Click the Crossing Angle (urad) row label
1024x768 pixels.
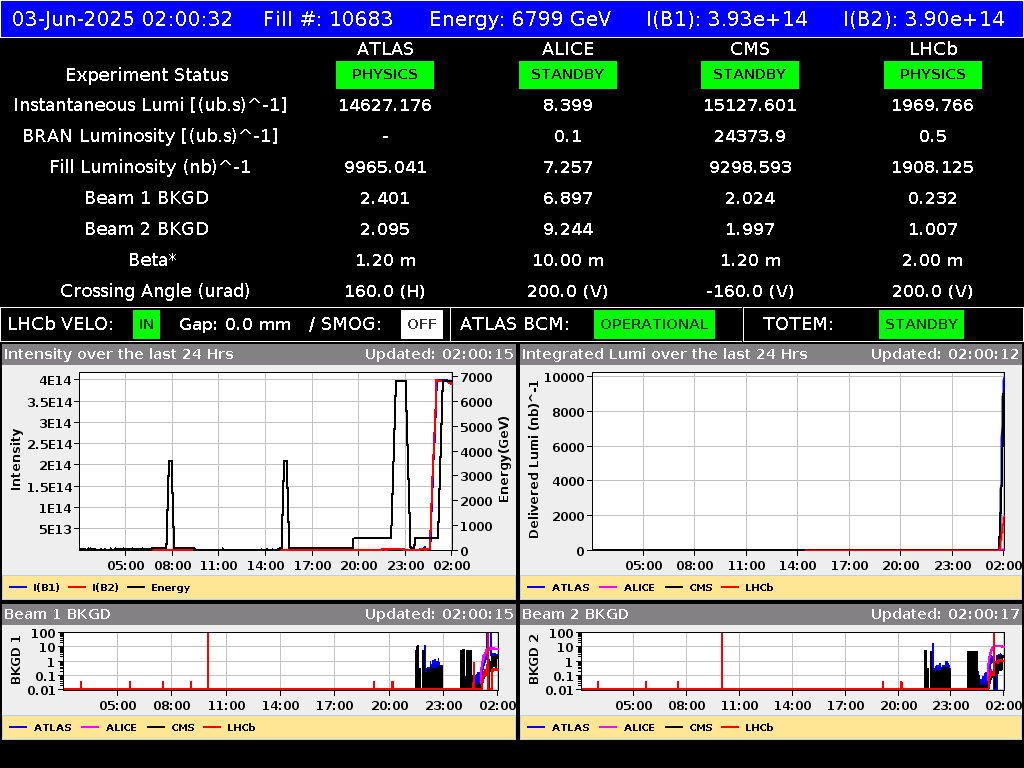(x=155, y=291)
